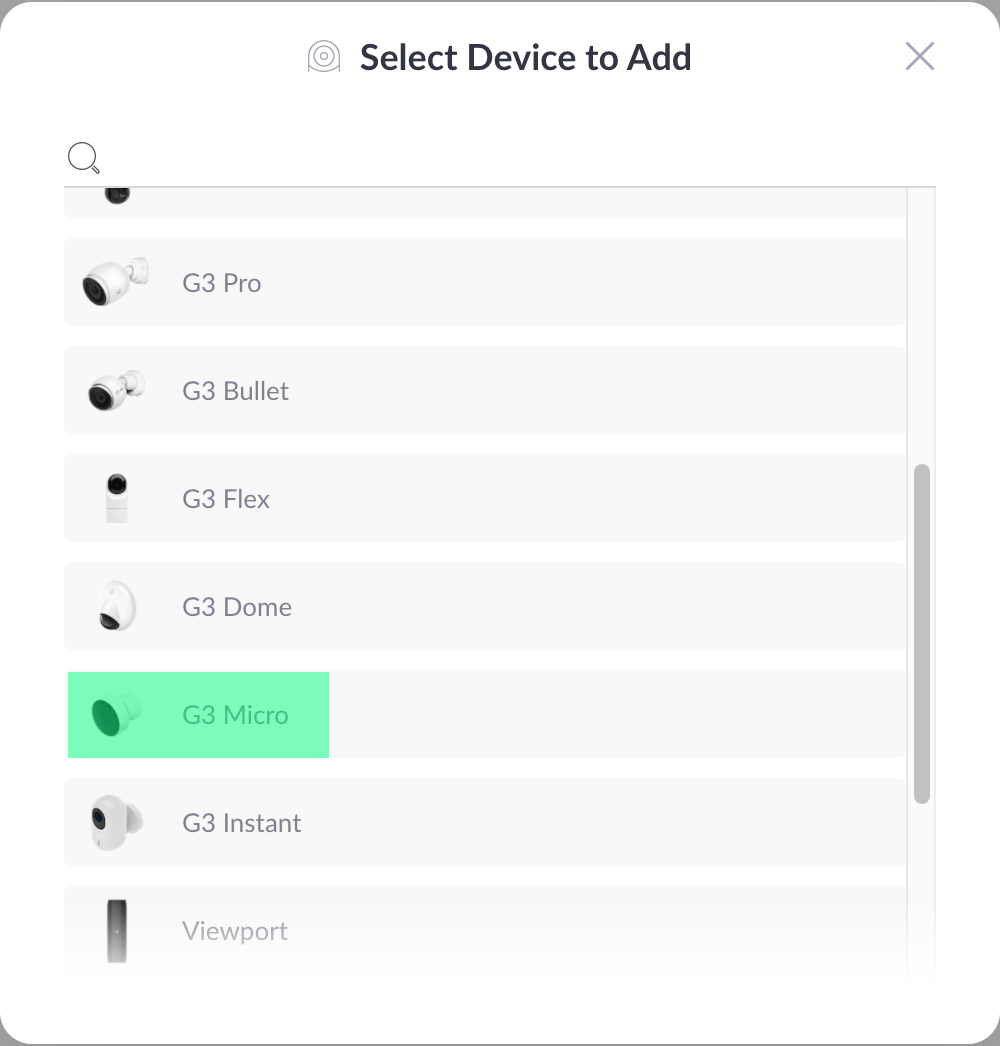Select the highlighted G3 Micro entry

pos(197,714)
